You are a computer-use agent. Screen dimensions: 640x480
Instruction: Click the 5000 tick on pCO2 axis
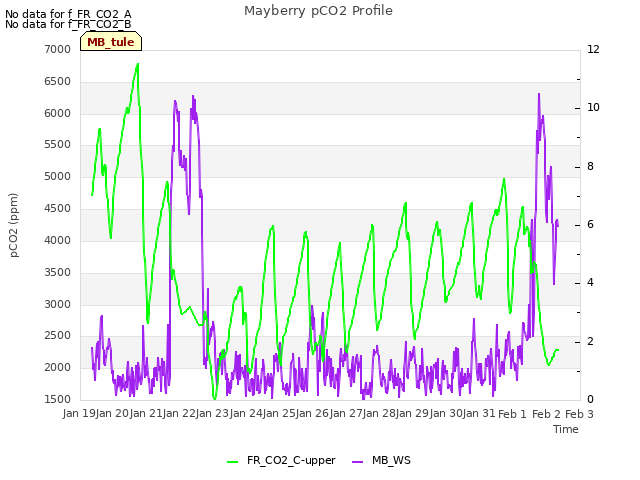(x=58, y=176)
